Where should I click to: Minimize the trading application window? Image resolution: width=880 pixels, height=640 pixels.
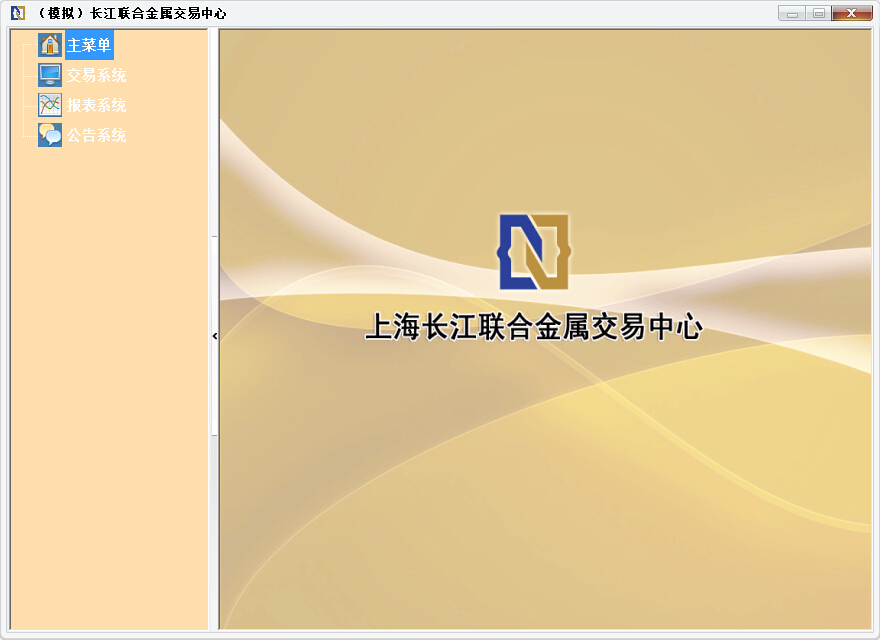pos(793,13)
